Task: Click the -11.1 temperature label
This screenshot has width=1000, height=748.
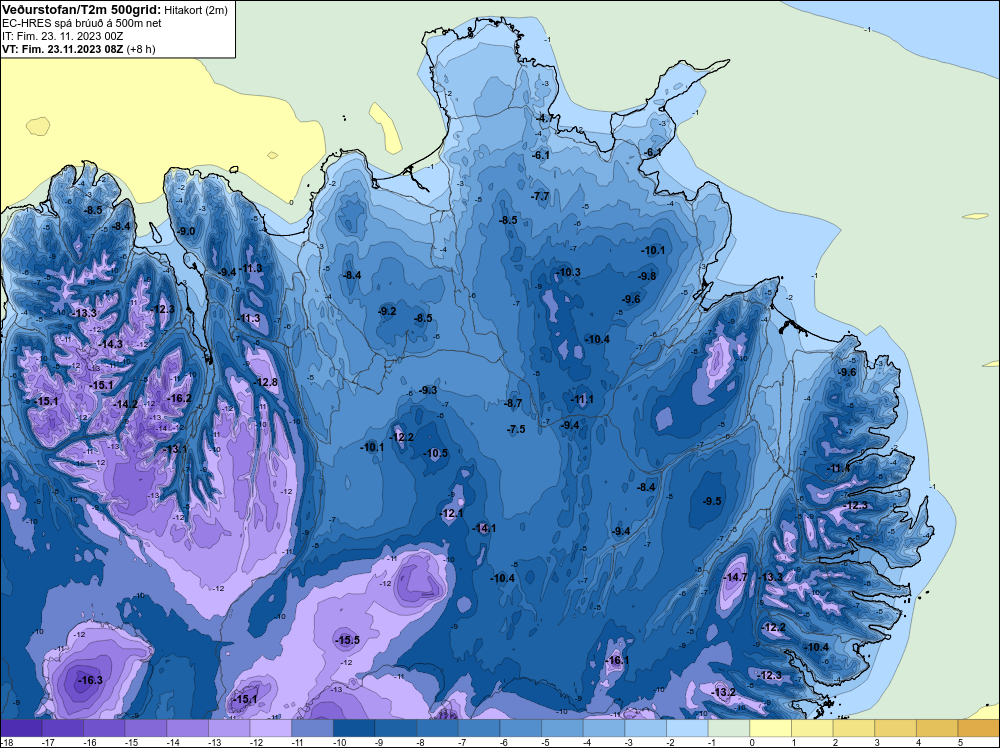Action: 582,399
